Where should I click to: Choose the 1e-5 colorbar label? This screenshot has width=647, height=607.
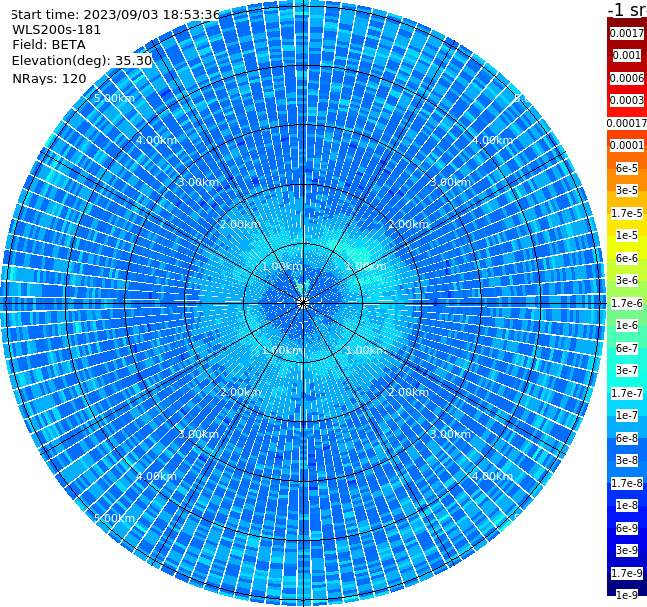pyautogui.click(x=627, y=235)
